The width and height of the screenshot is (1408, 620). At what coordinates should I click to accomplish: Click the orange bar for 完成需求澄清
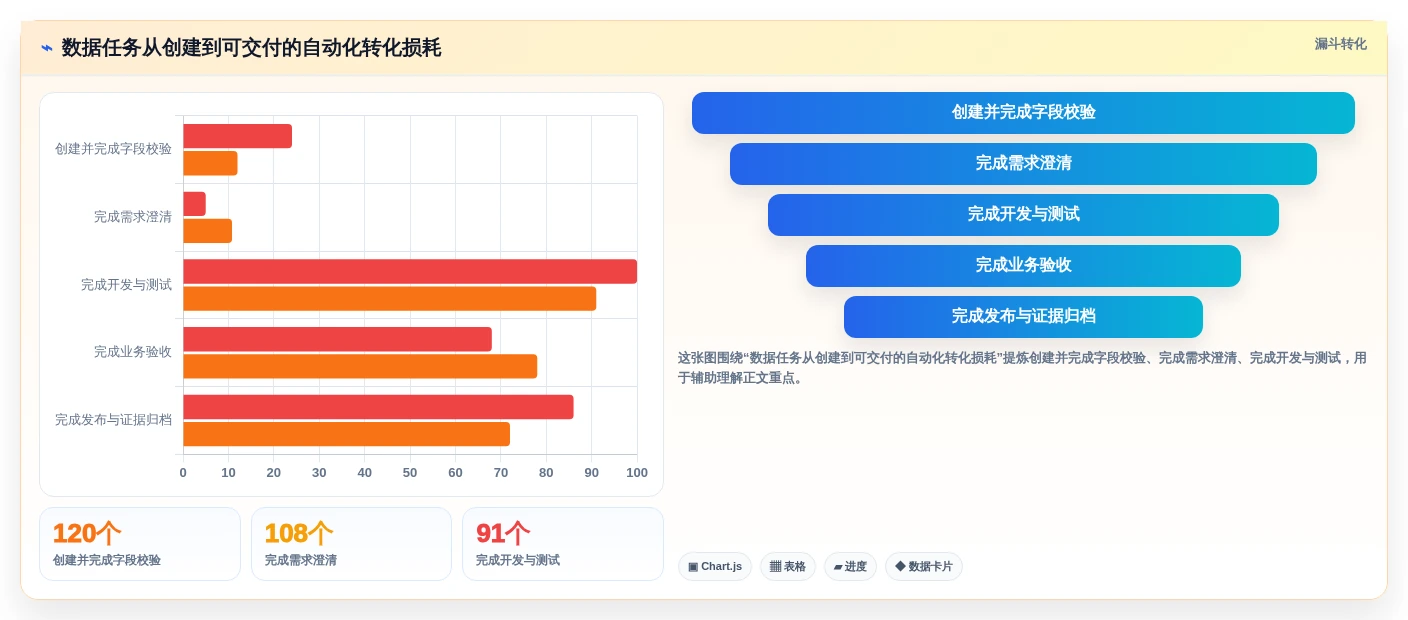[x=207, y=231]
